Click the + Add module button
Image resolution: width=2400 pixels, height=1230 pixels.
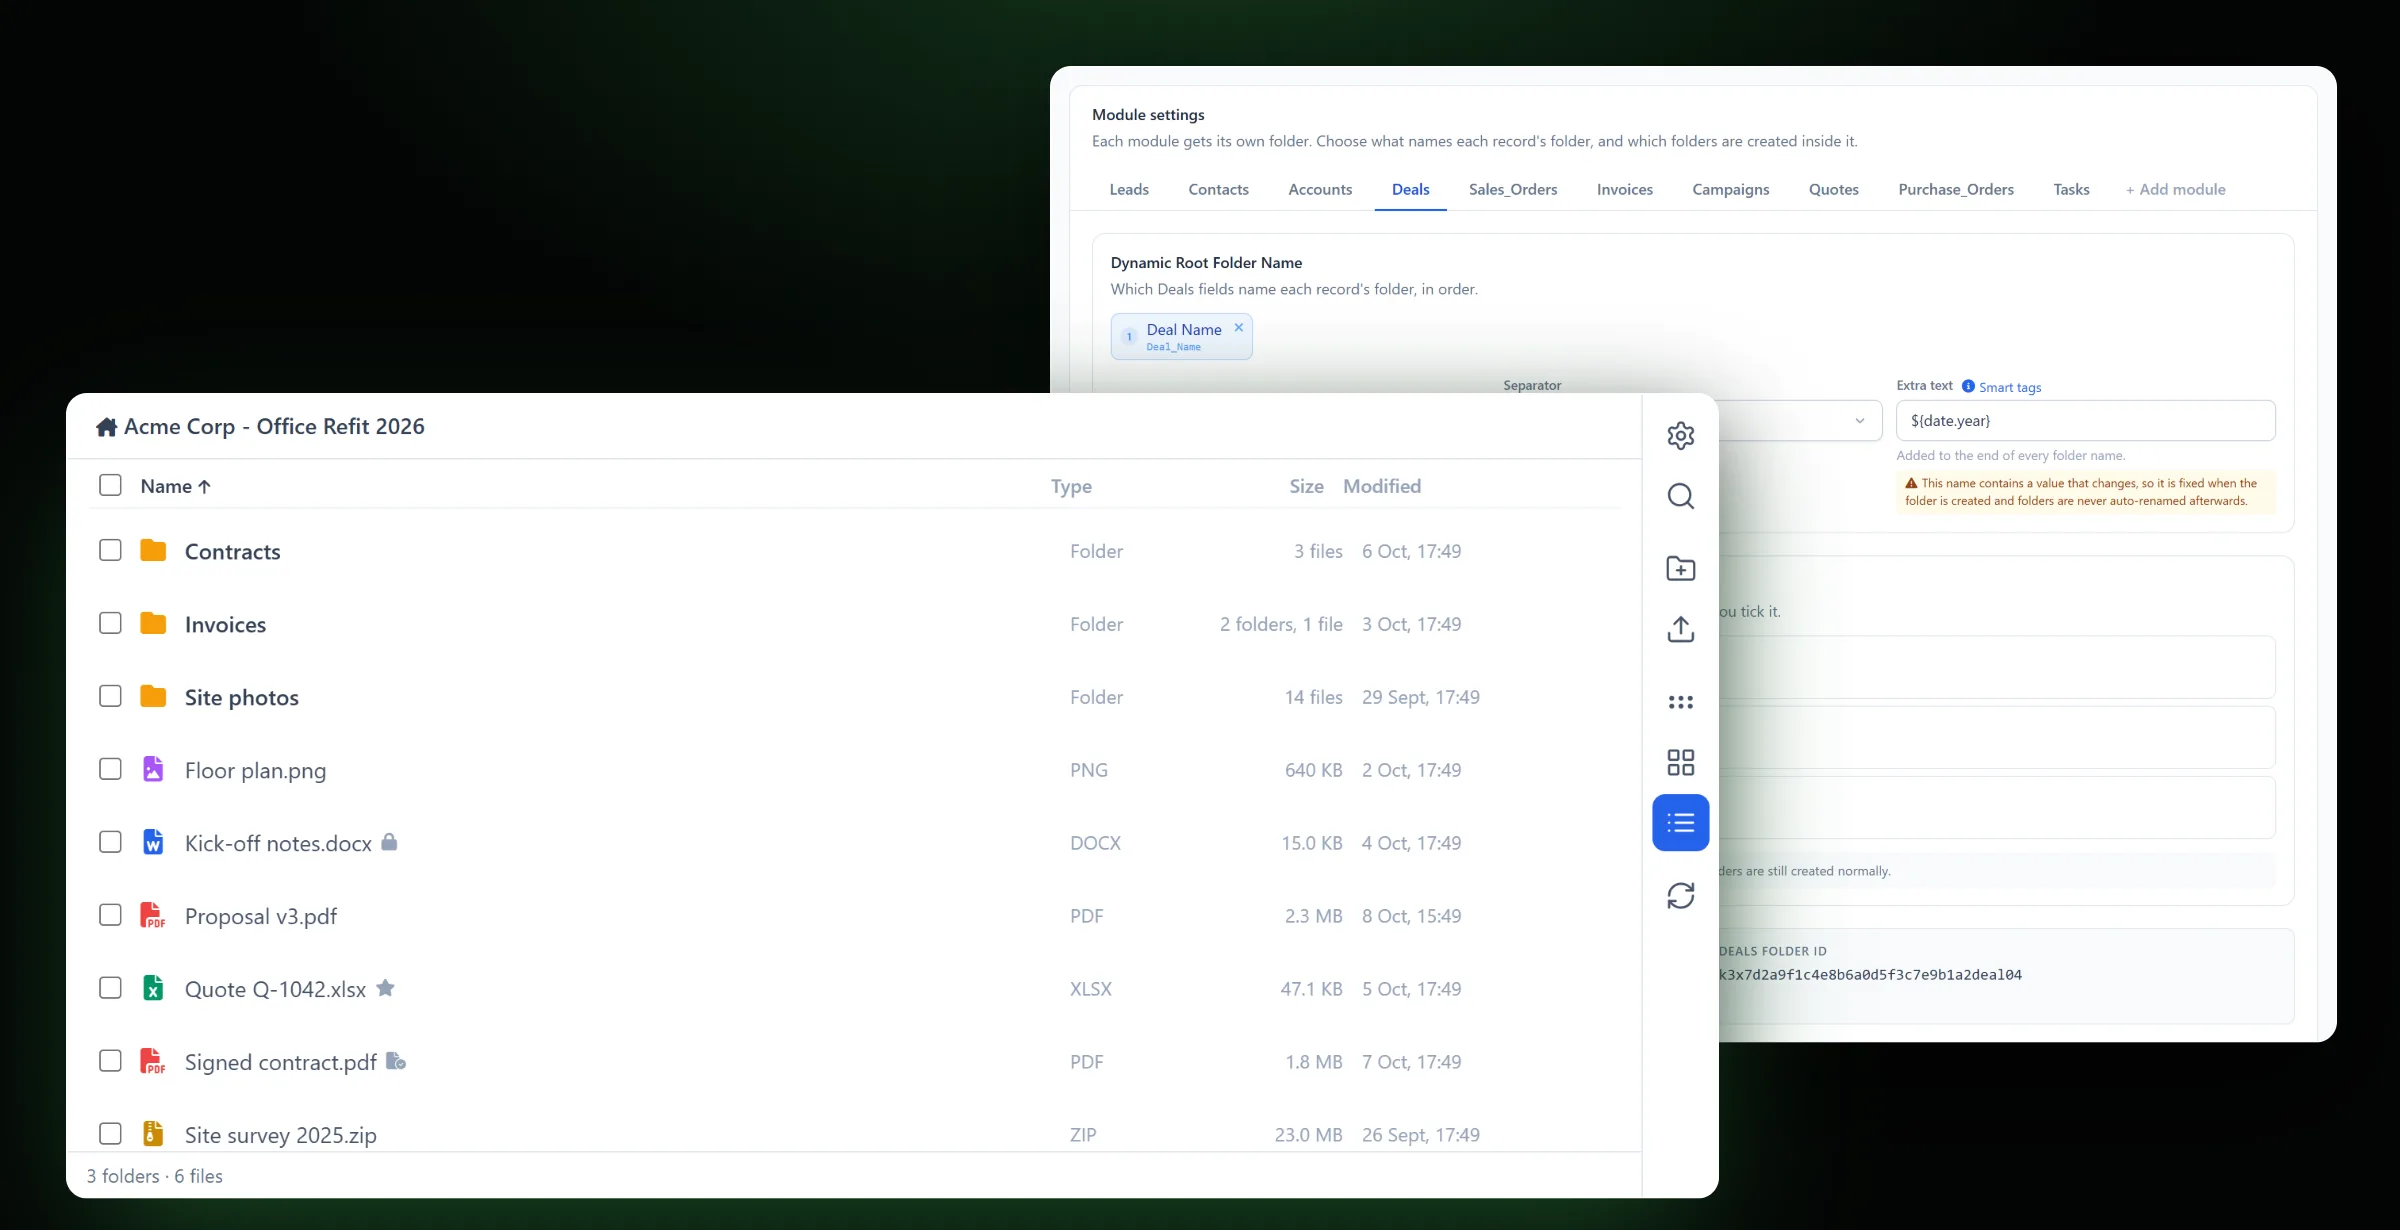pyautogui.click(x=2175, y=189)
